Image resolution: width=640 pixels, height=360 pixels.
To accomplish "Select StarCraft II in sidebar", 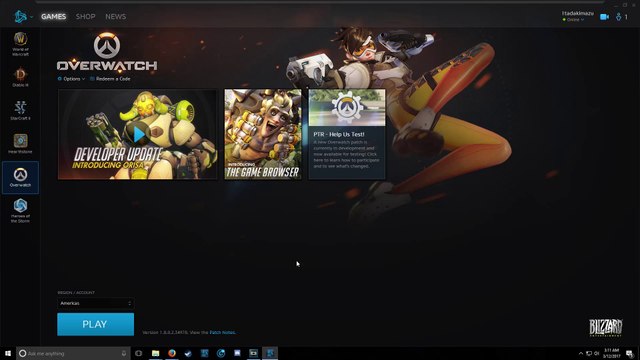I will click(x=20, y=111).
